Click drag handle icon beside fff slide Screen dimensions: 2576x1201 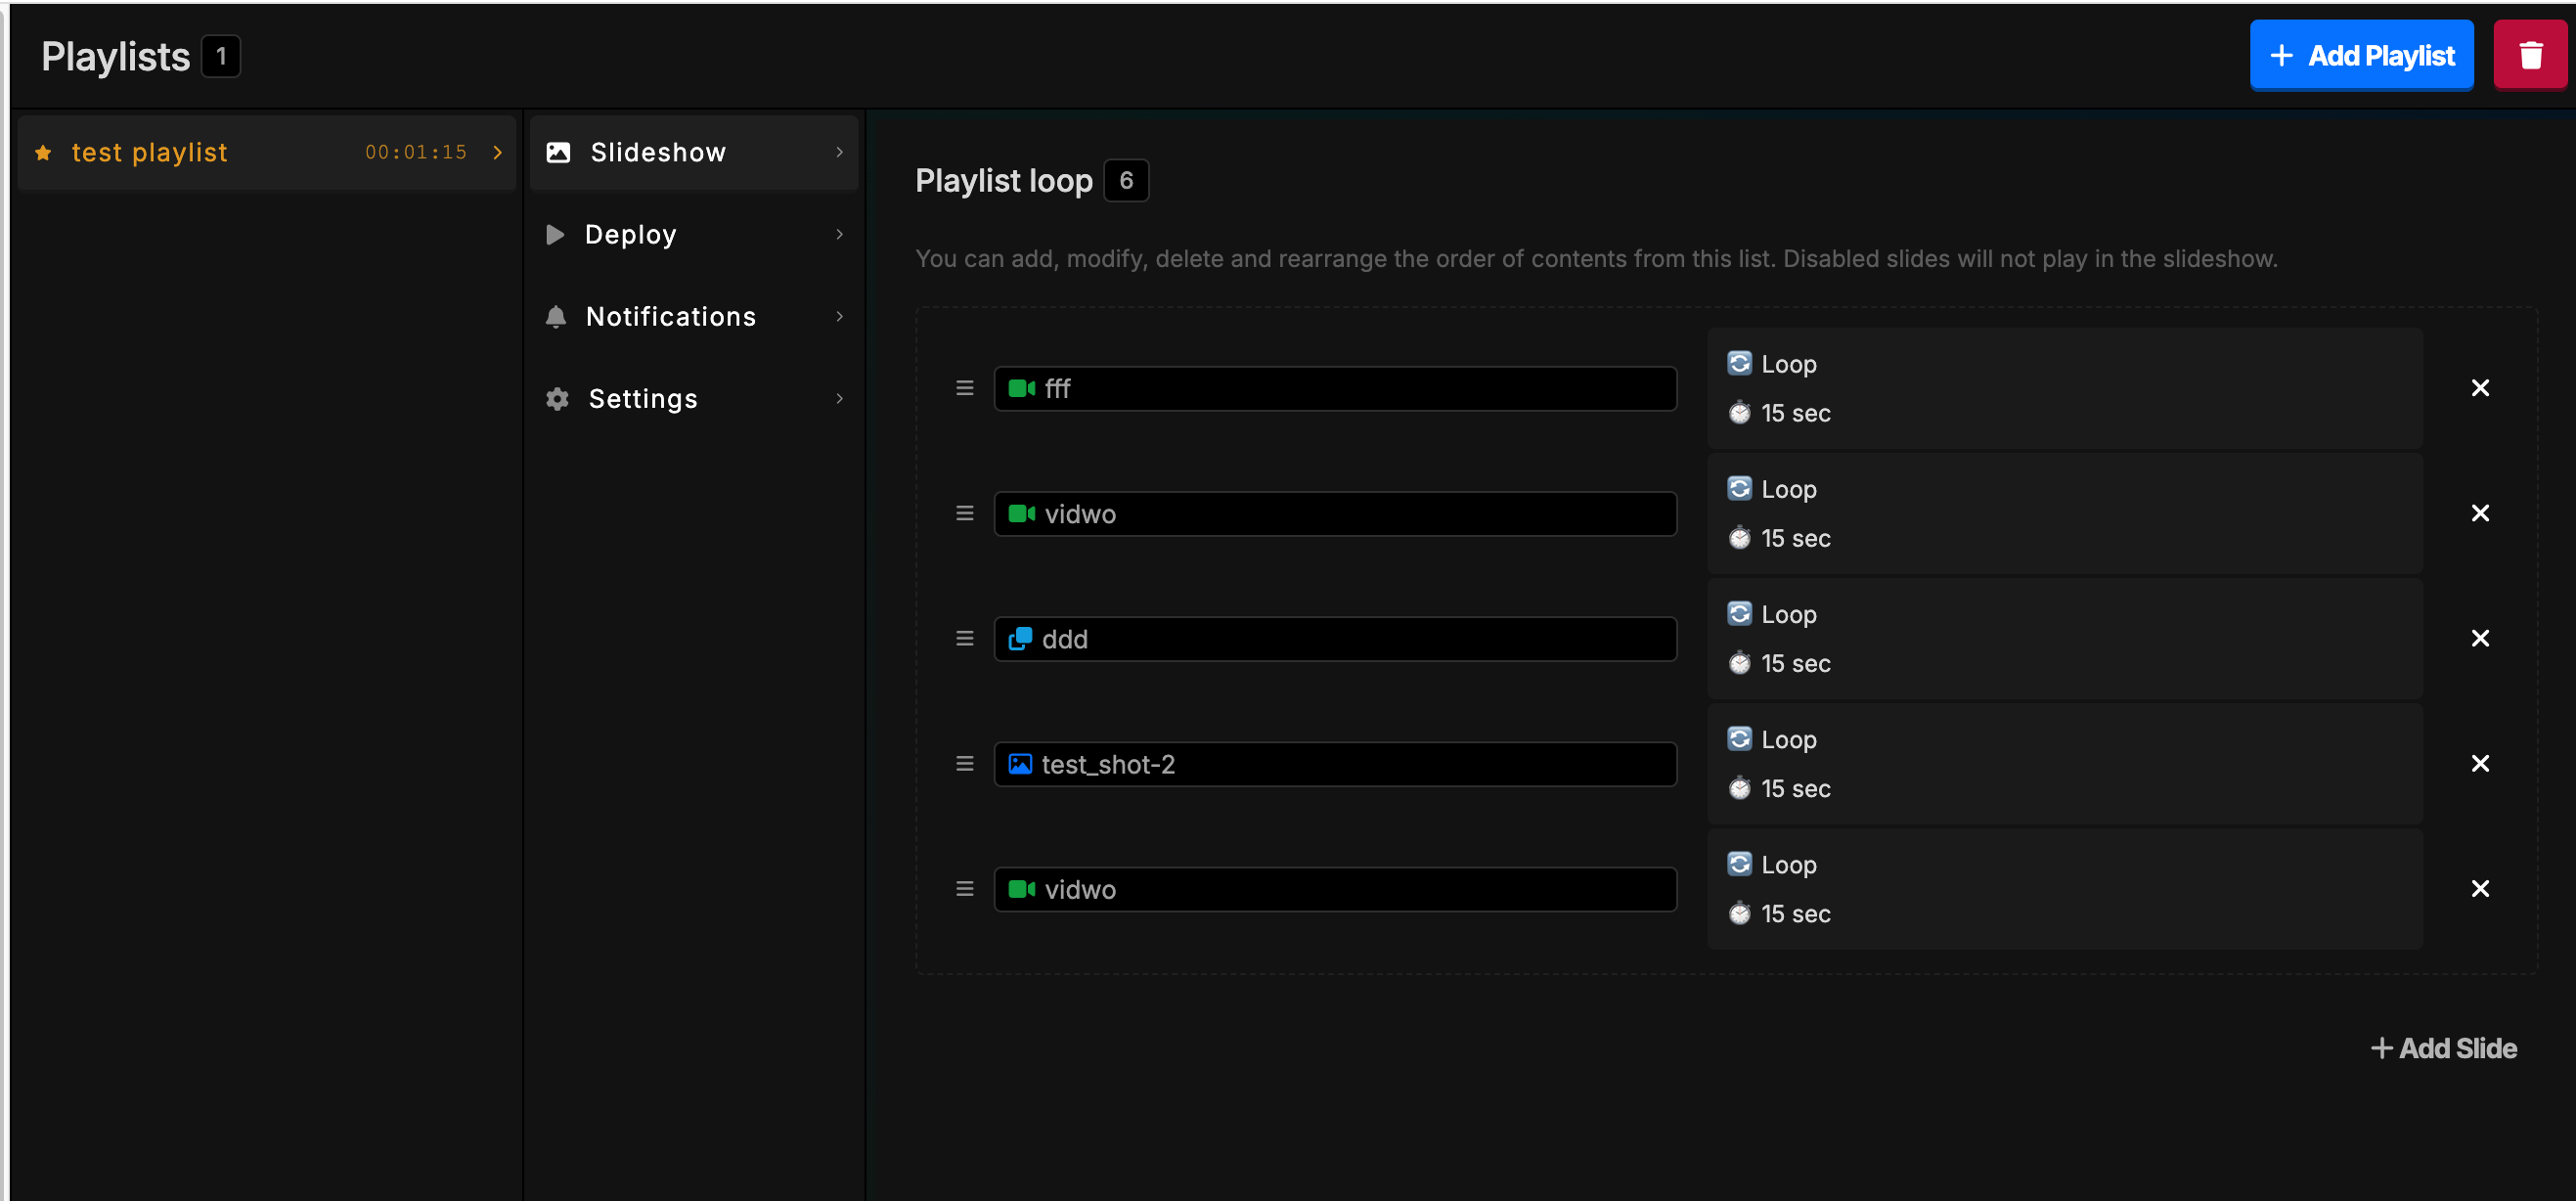coord(964,388)
